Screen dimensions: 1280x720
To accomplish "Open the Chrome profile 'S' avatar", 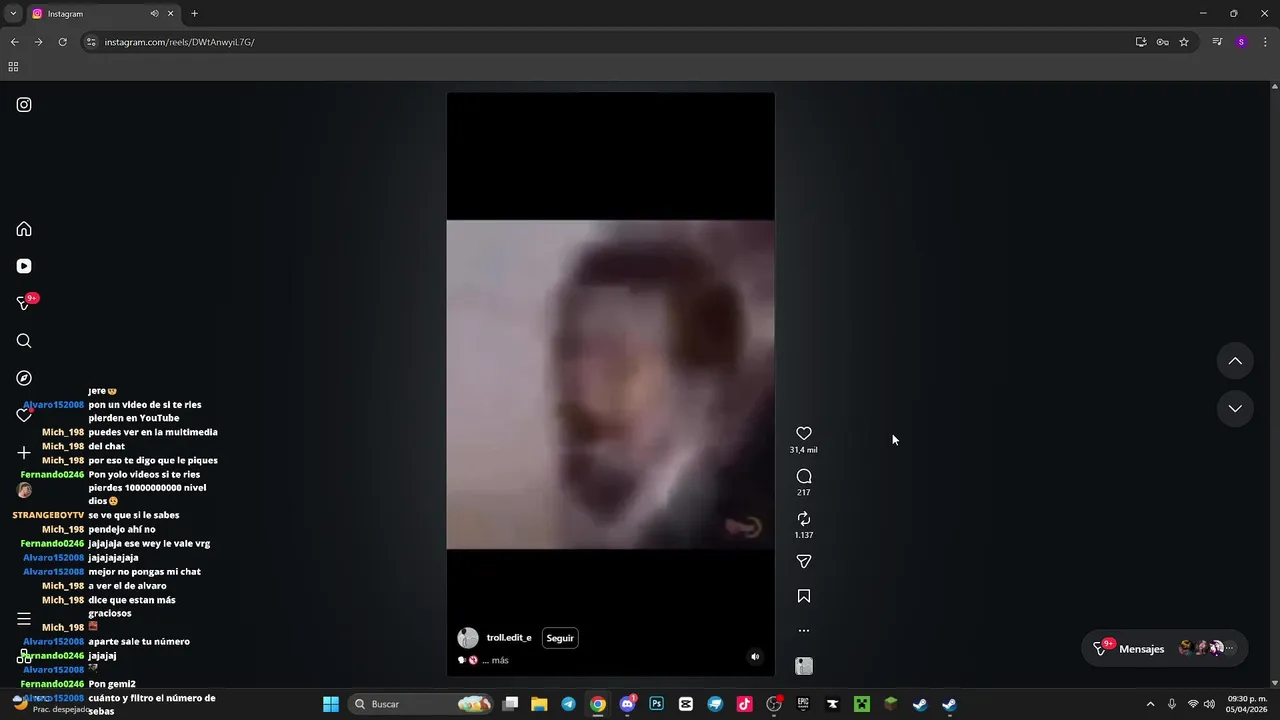I will click(x=1241, y=42).
